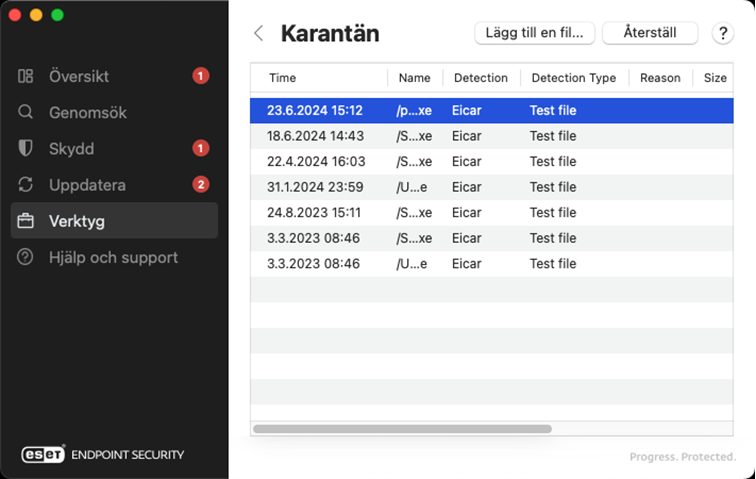Select the row dated 22.4.2024 16:03
This screenshot has height=479, width=756.
pyautogui.click(x=492, y=162)
